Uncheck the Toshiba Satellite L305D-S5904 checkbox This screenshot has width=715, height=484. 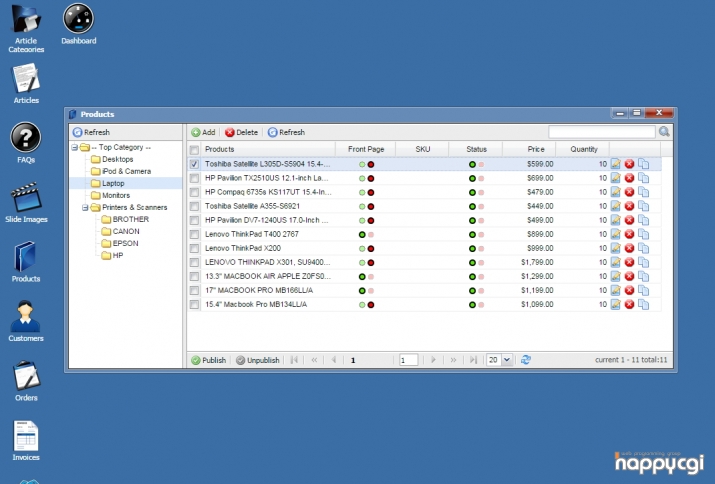pos(194,164)
